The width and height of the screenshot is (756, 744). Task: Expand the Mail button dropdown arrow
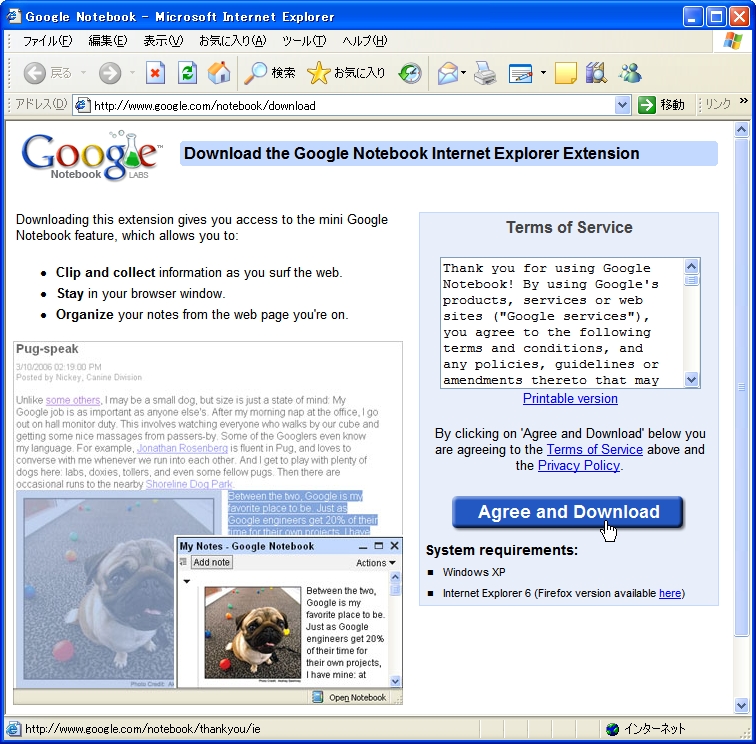tap(463, 73)
